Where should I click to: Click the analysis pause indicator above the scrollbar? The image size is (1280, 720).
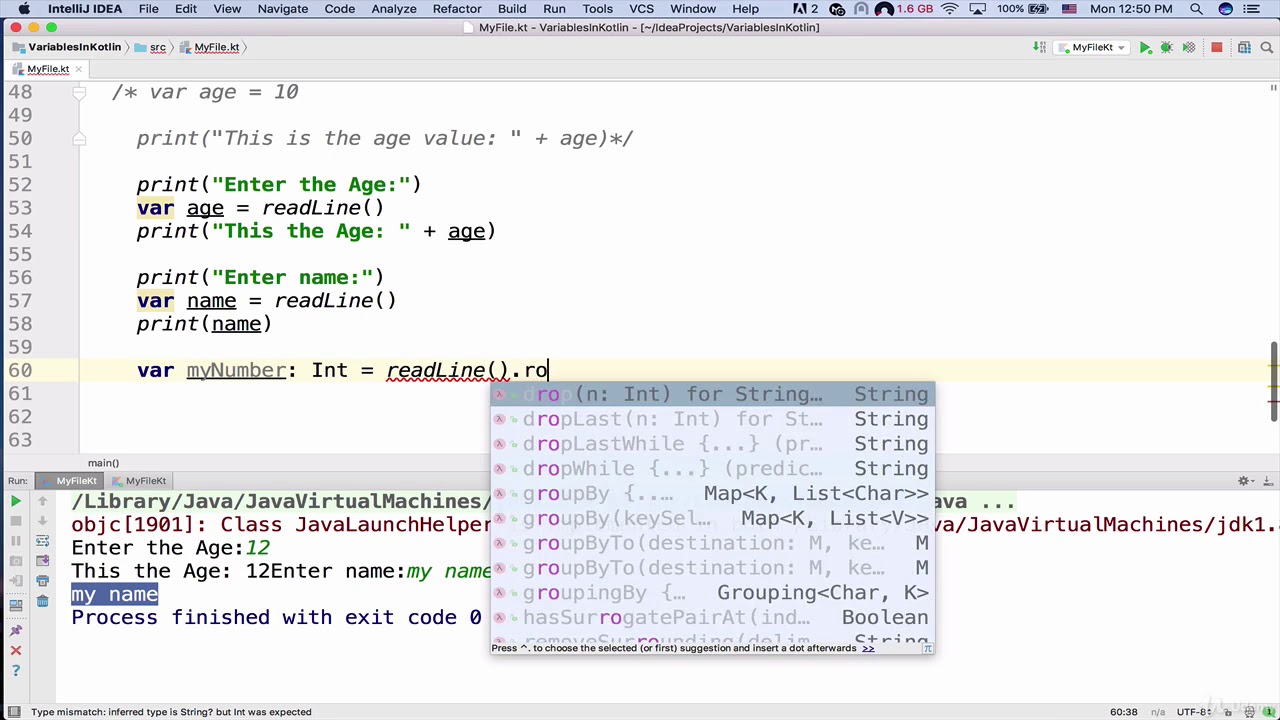point(1271,89)
